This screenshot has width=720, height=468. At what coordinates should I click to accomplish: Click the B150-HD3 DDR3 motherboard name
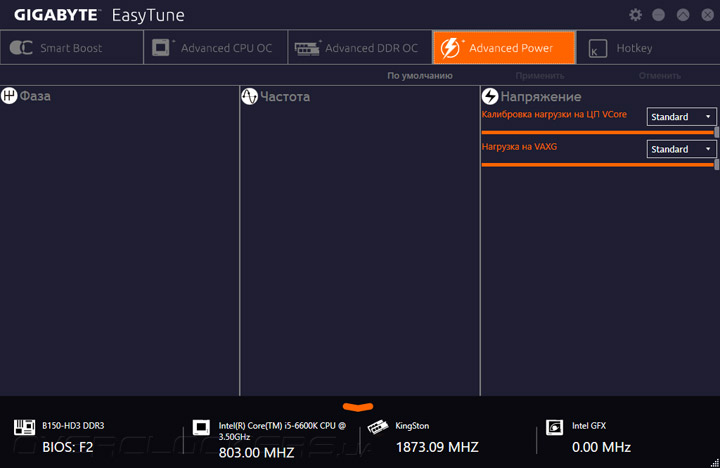click(73, 426)
